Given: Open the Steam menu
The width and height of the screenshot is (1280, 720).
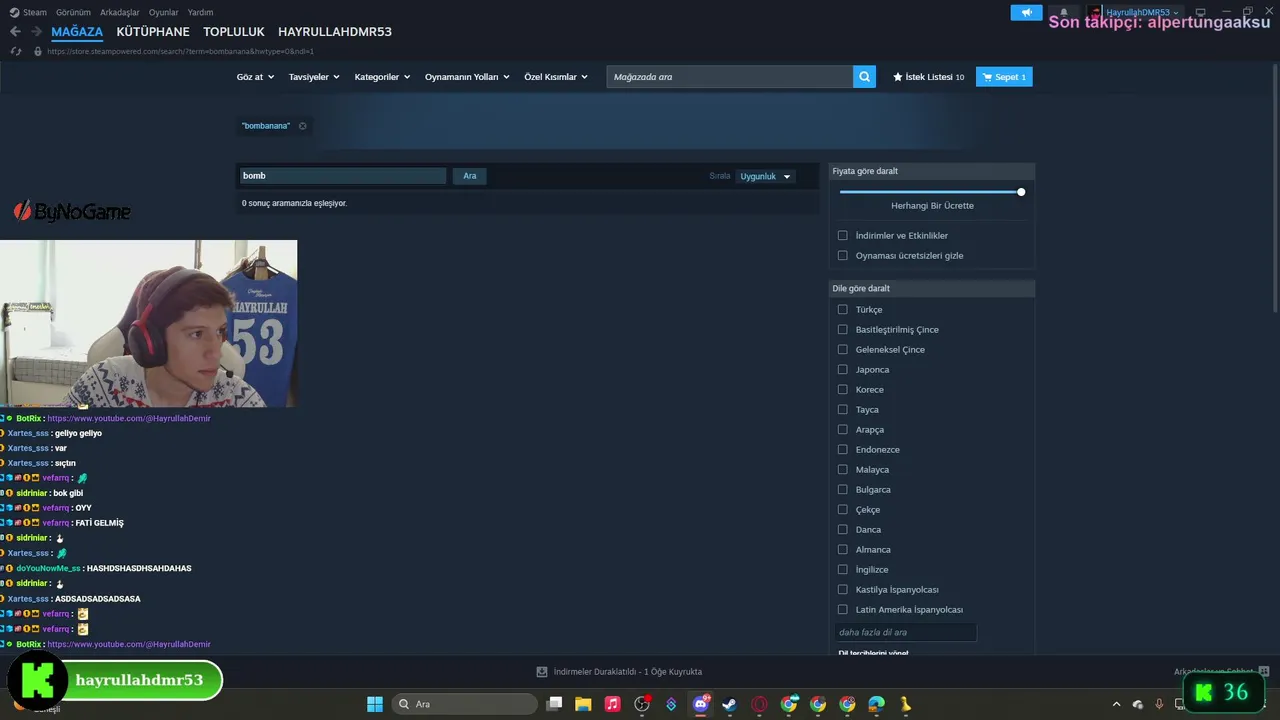Looking at the screenshot, I should [x=28, y=12].
